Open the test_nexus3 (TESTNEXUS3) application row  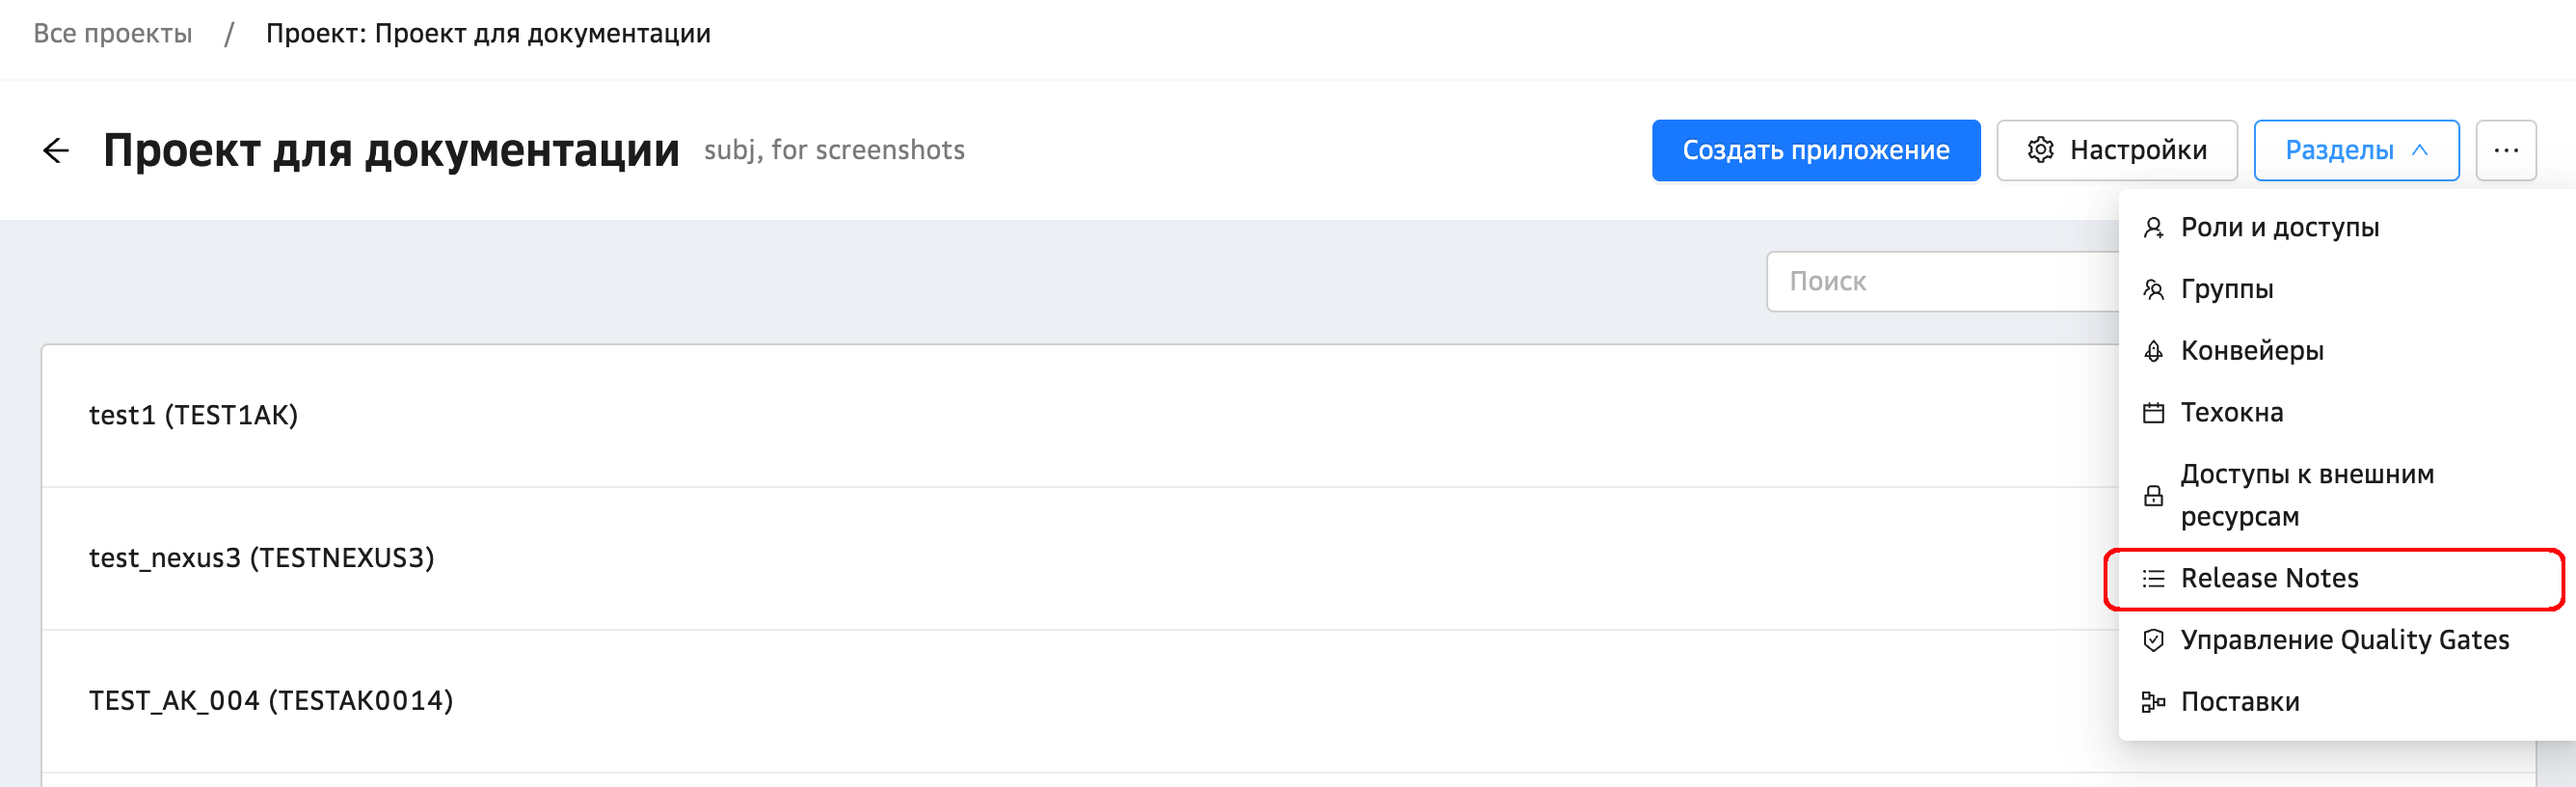[x=262, y=558]
